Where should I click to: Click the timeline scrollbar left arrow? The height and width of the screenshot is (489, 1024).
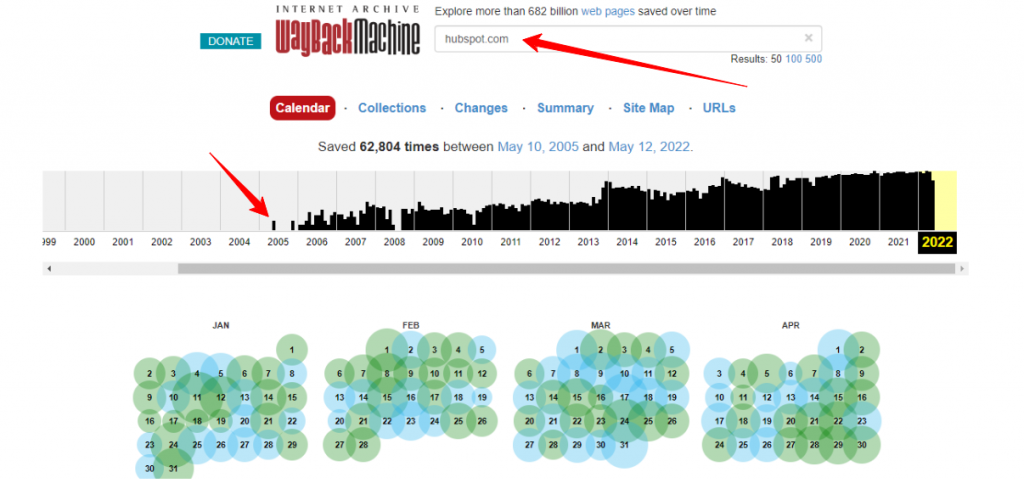tap(49, 269)
